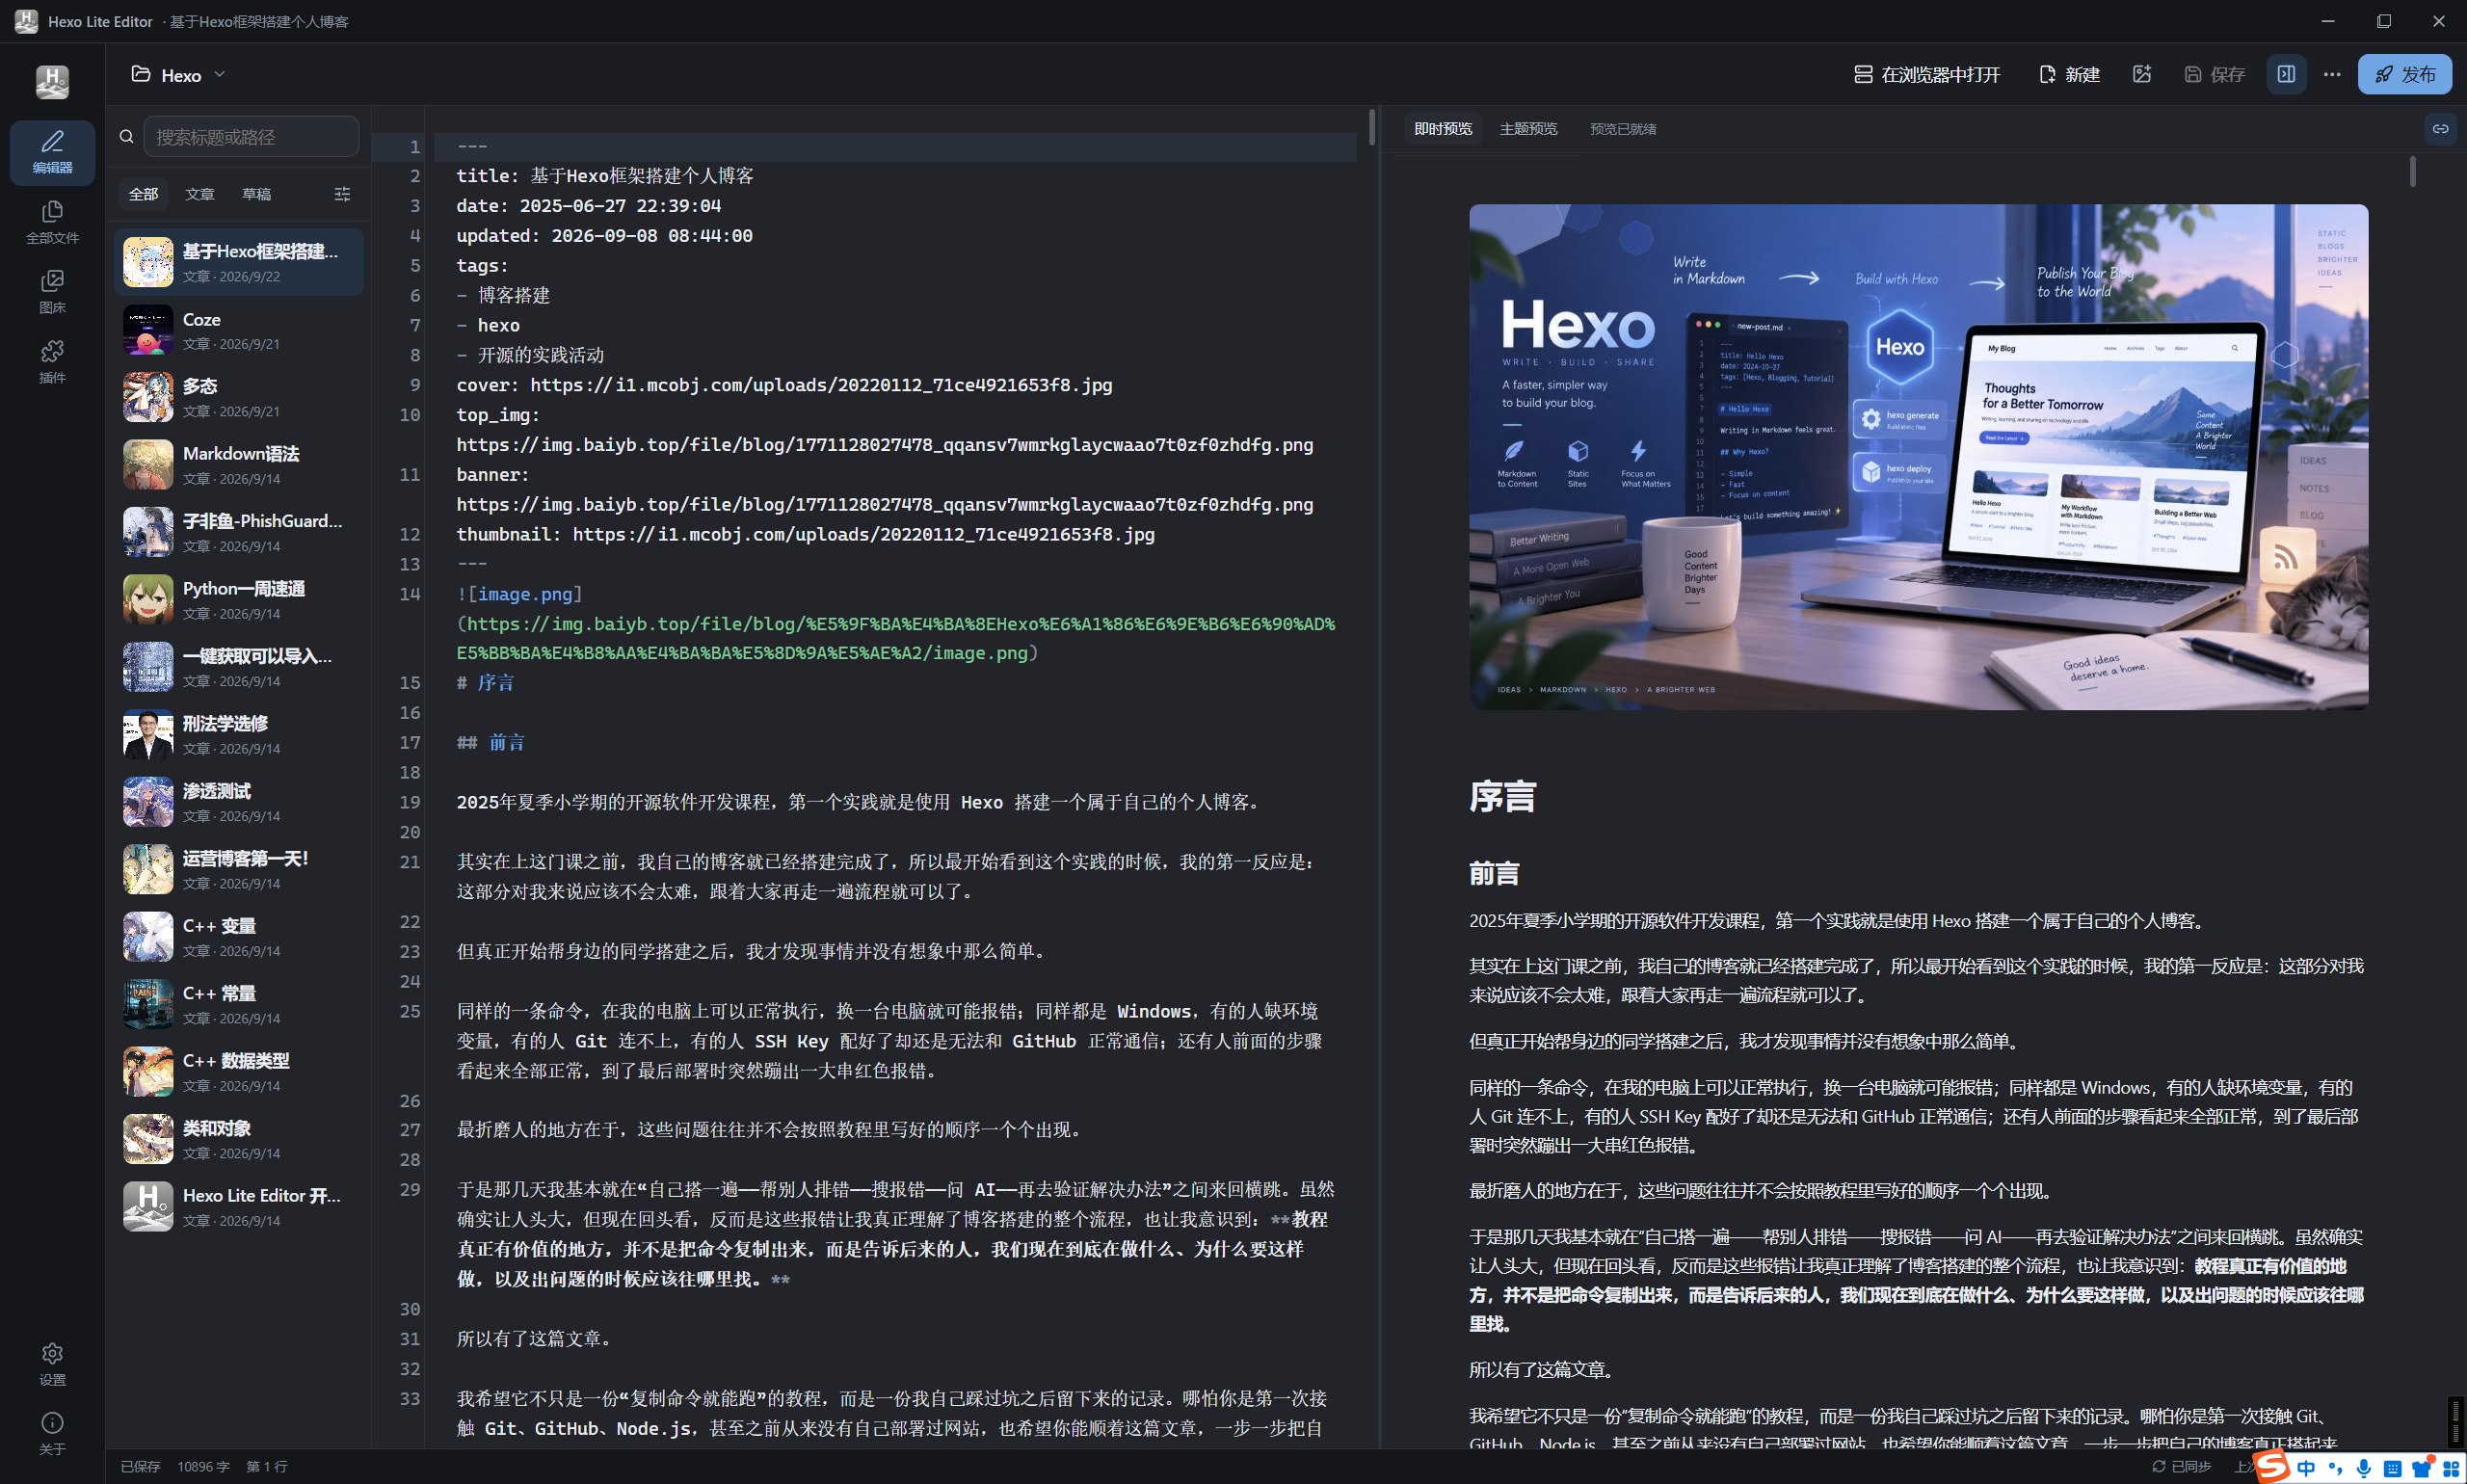Open the 关于 about page
Image resolution: width=2467 pixels, height=1484 pixels.
52,1434
